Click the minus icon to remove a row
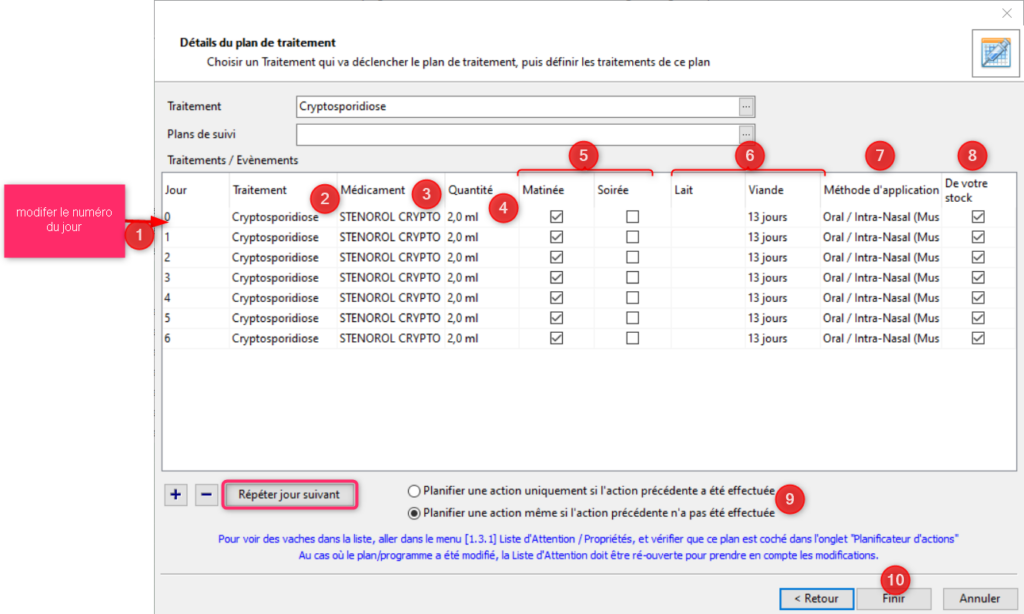Screen dimensions: 1024x614 (205, 494)
